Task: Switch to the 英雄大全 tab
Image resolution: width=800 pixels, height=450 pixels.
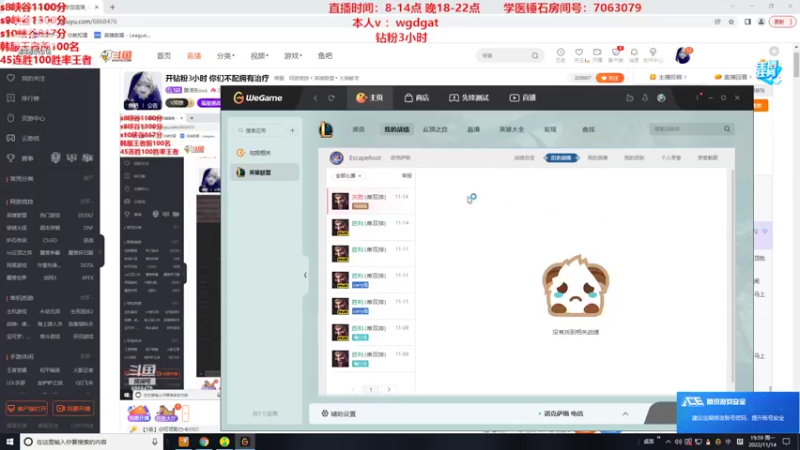Action: pyautogui.click(x=512, y=130)
